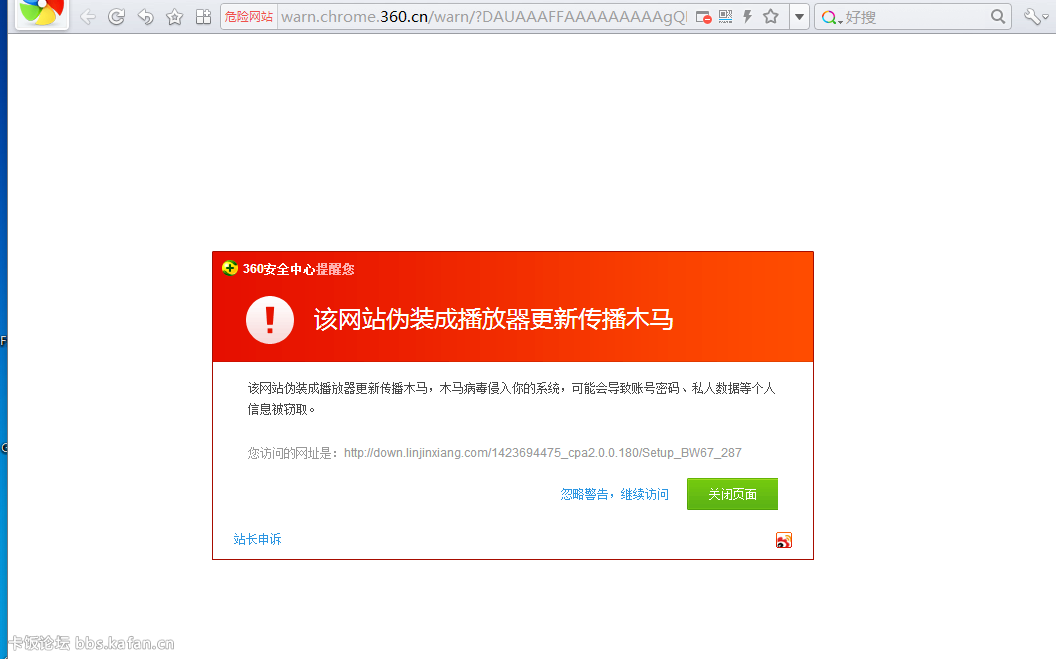This screenshot has width=1056, height=659.
Task: Share via the Weibo icon
Action: point(784,540)
